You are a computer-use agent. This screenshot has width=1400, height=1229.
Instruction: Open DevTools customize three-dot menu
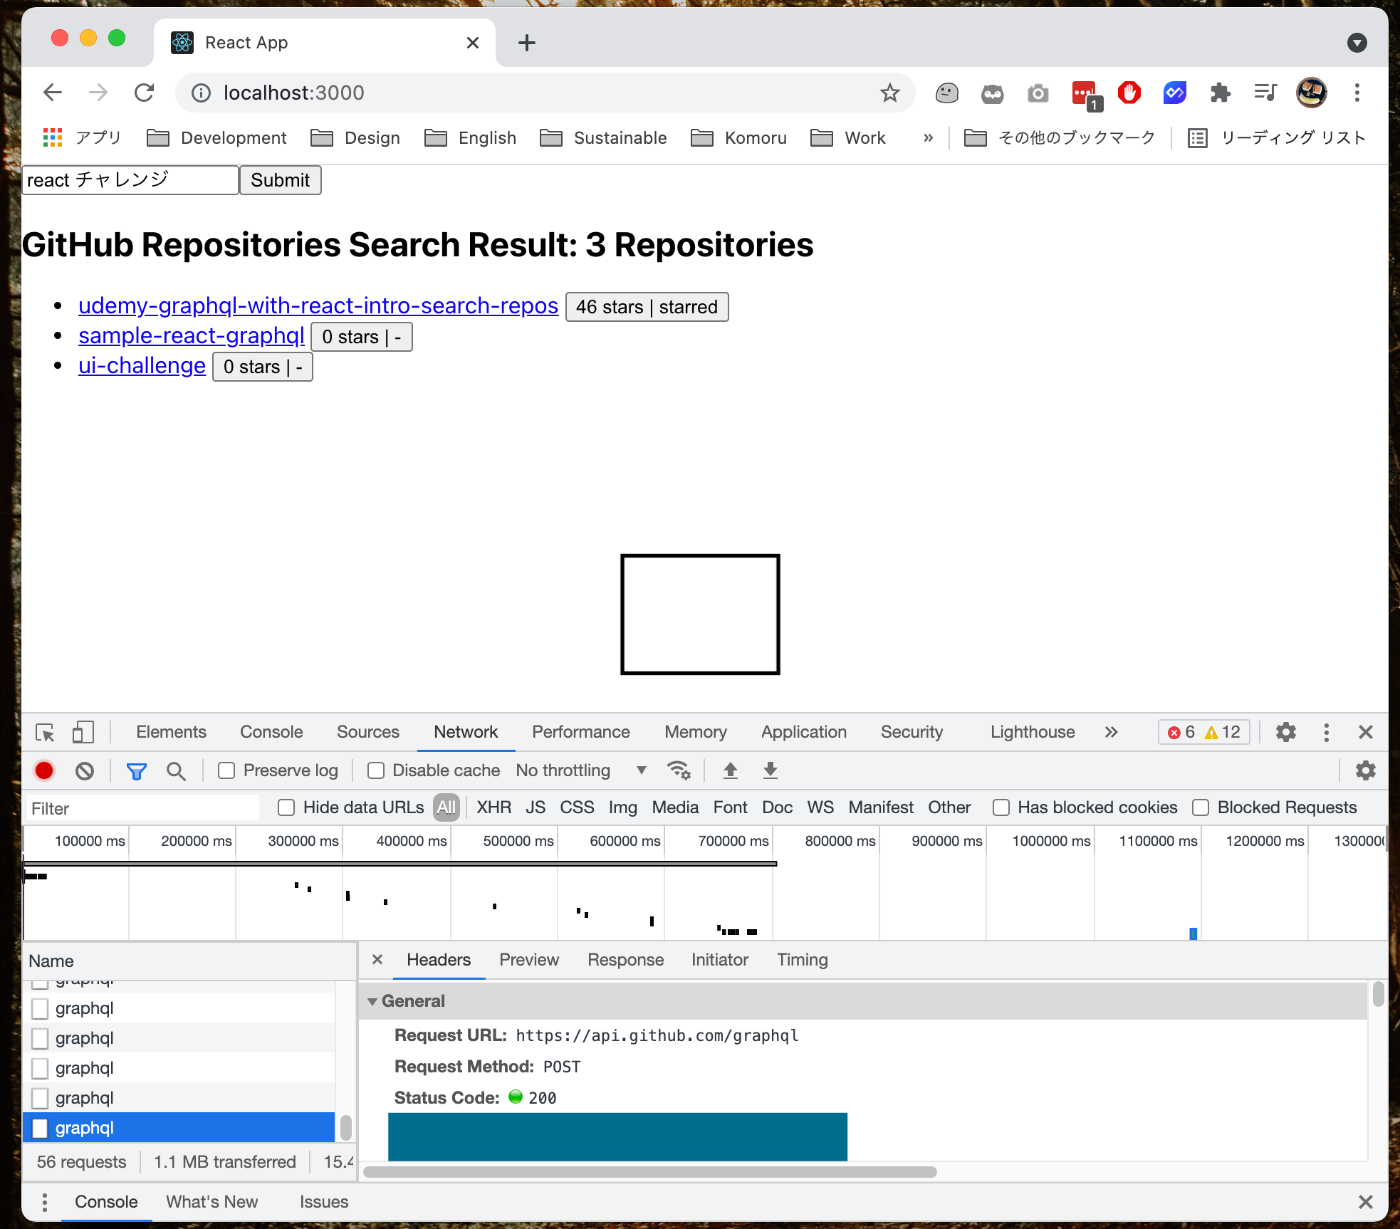1327,732
